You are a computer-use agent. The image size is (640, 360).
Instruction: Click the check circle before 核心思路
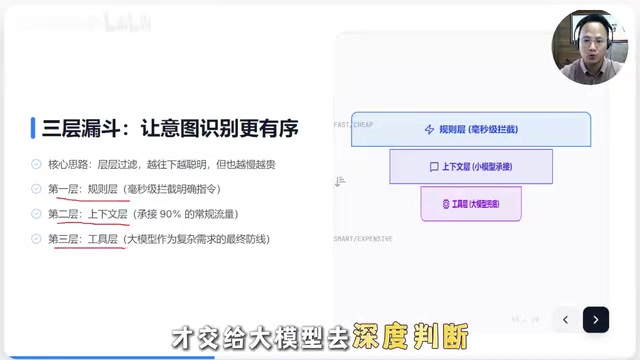click(36, 164)
